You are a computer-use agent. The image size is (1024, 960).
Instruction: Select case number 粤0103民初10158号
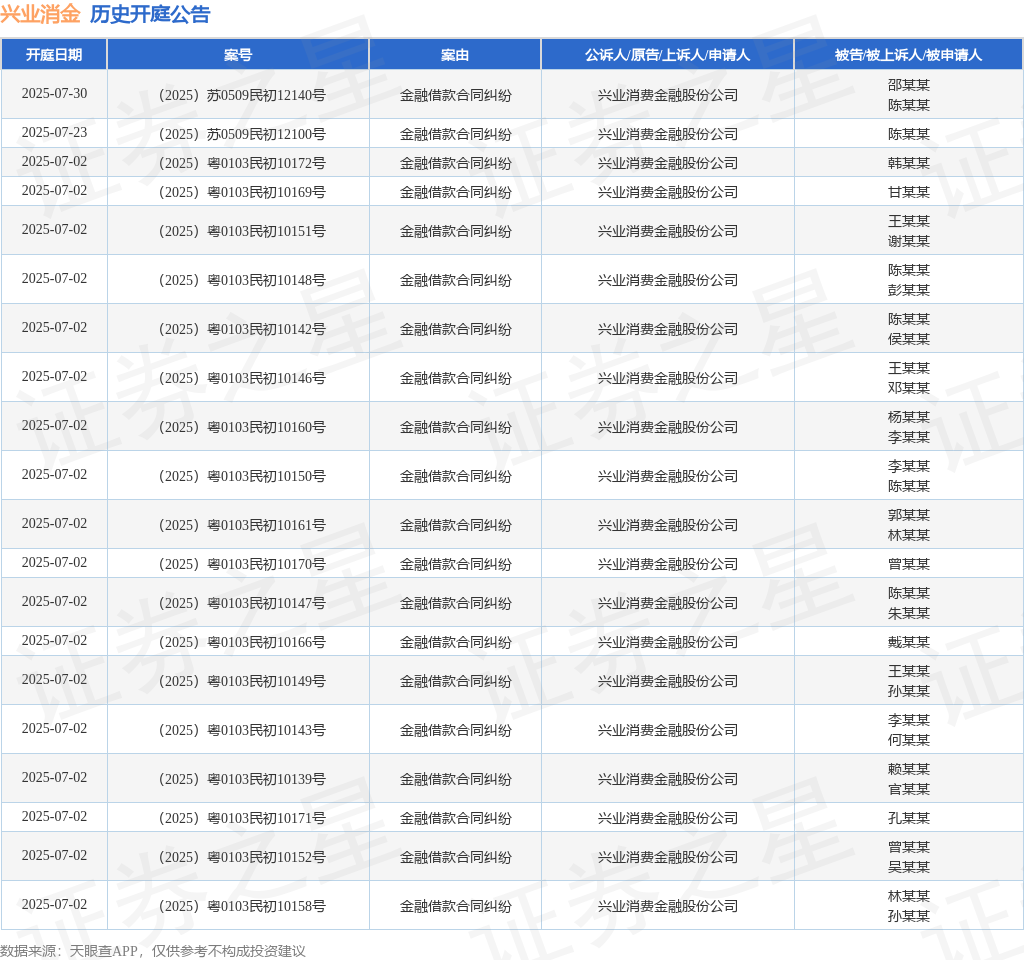coord(242,906)
